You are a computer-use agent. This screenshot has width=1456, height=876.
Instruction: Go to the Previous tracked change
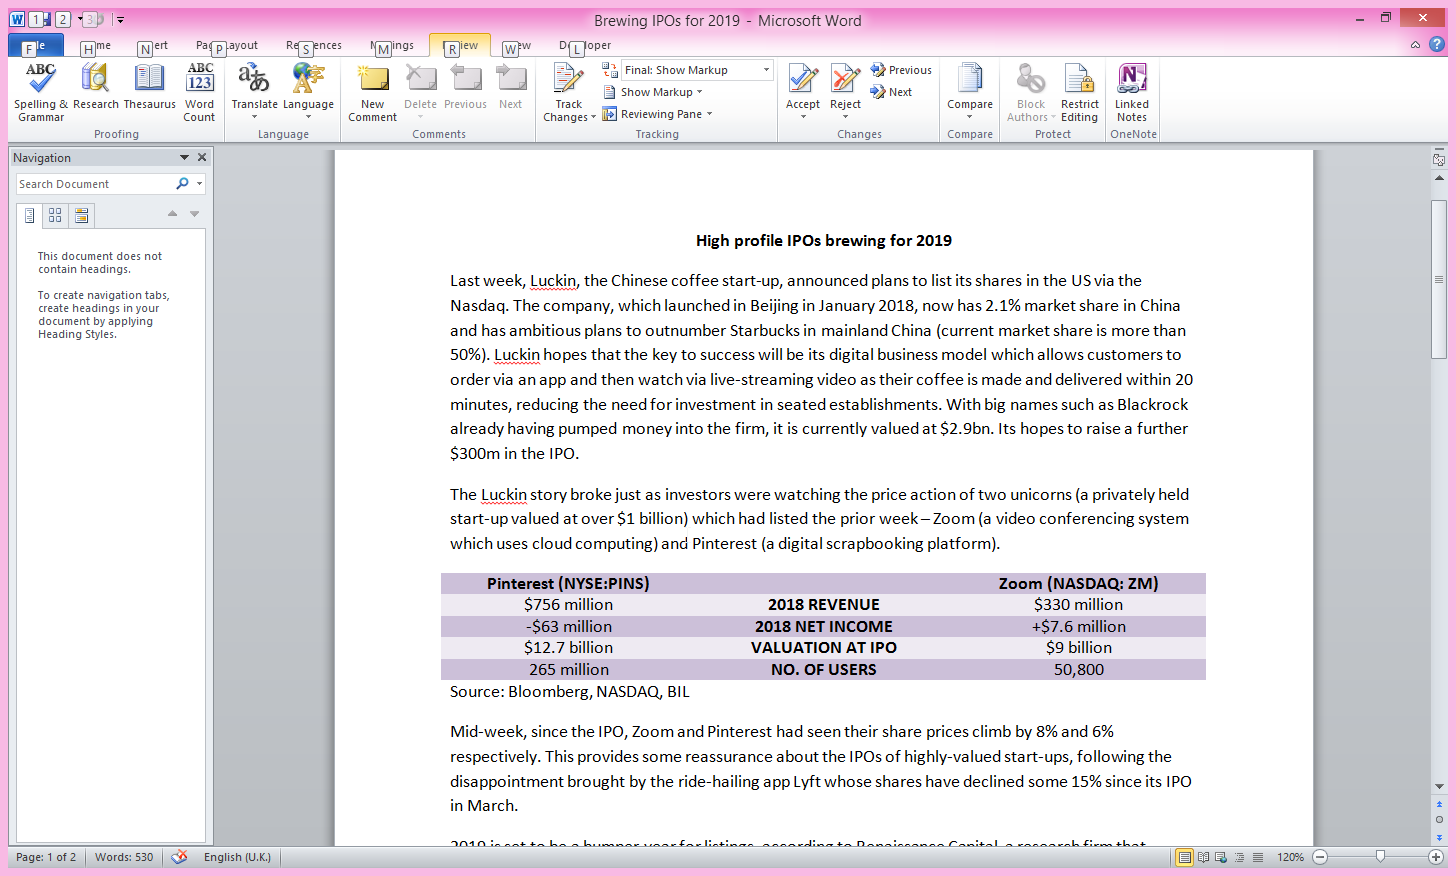pos(901,70)
